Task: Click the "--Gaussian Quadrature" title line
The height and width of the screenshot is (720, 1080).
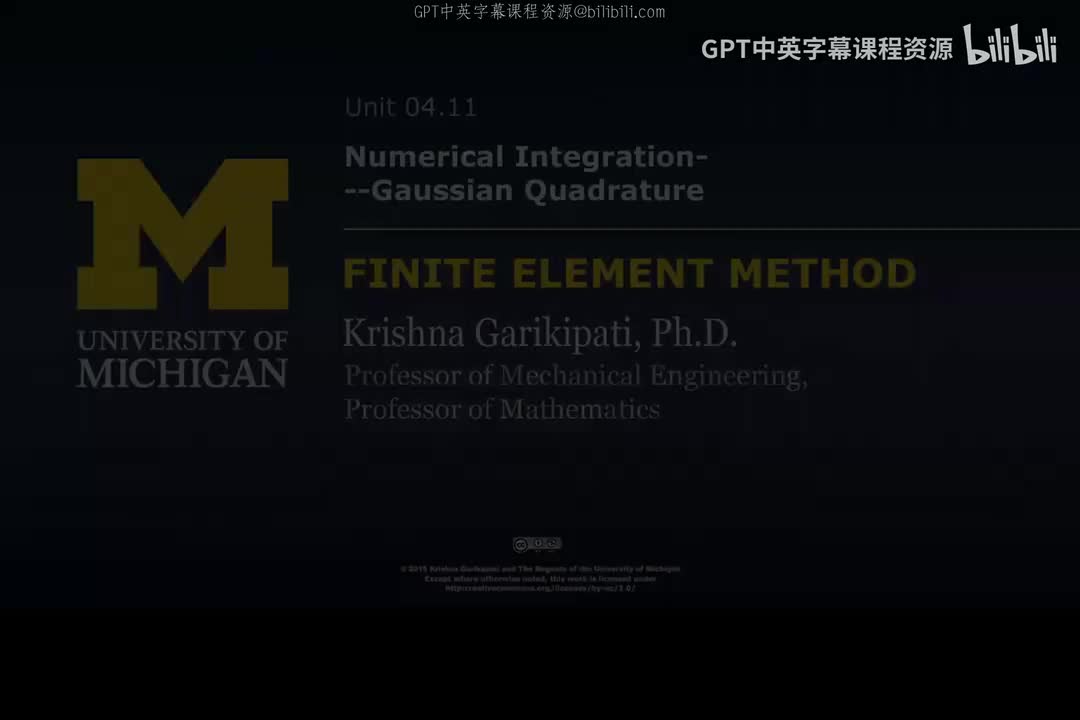Action: [524, 191]
